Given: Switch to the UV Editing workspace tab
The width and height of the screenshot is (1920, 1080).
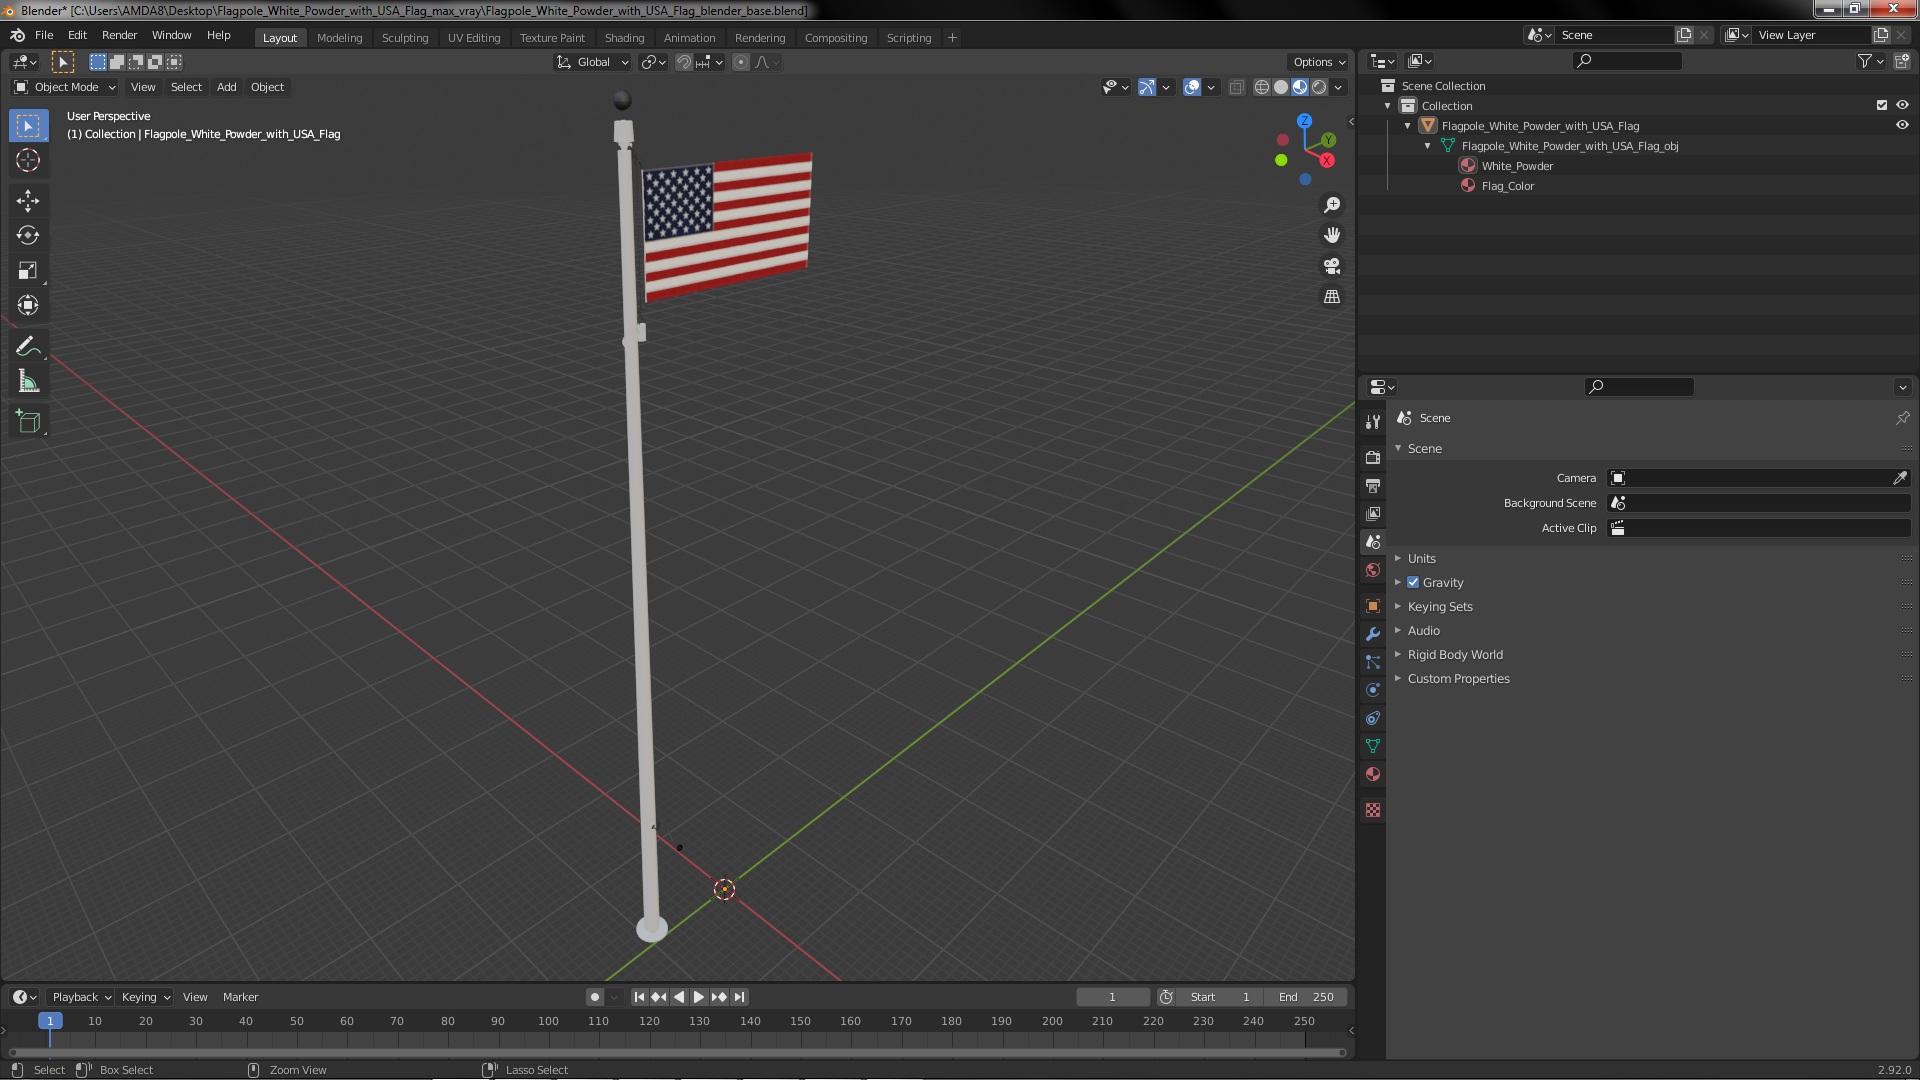Looking at the screenshot, I should tap(474, 38).
